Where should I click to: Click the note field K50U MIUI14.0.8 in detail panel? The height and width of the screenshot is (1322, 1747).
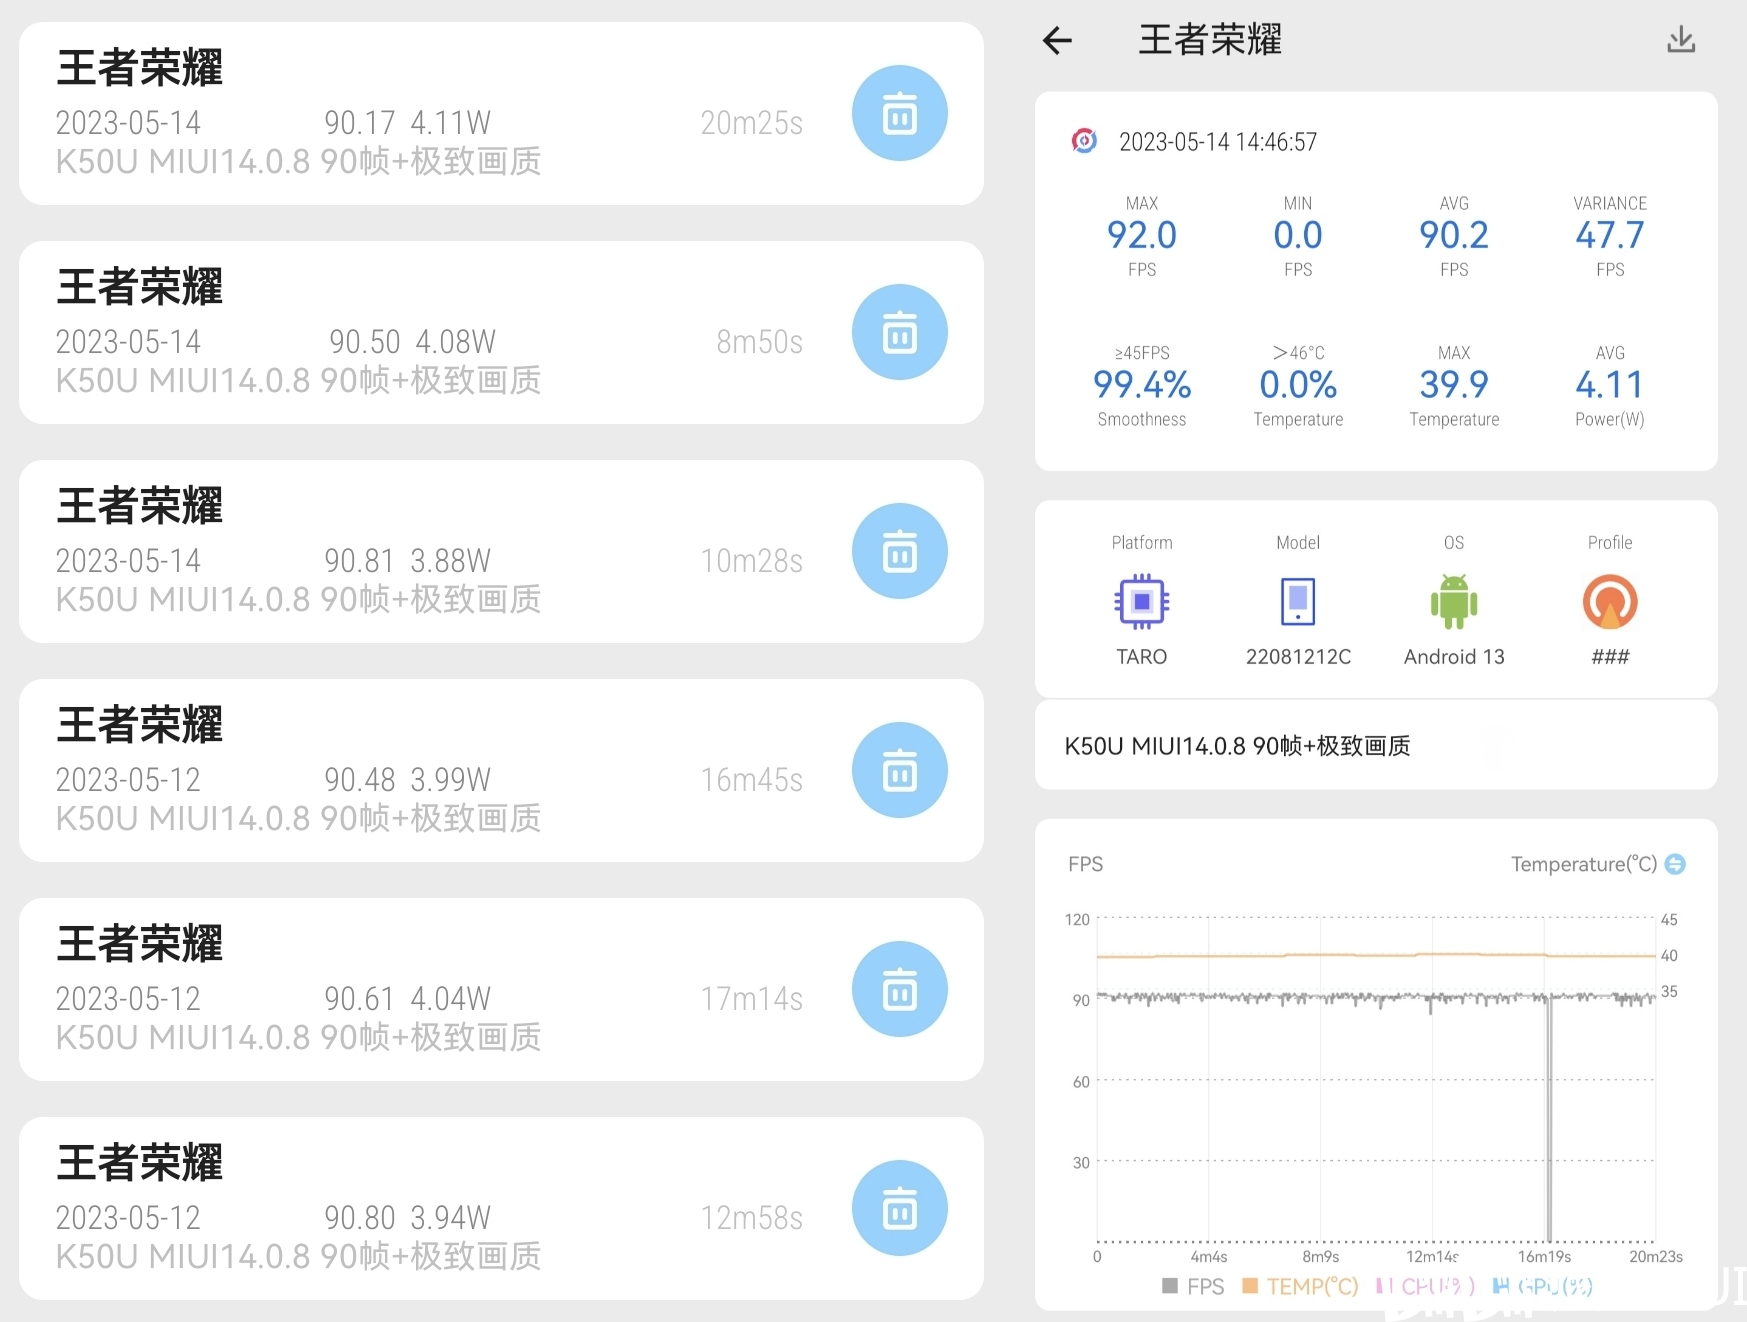coord(1376,746)
